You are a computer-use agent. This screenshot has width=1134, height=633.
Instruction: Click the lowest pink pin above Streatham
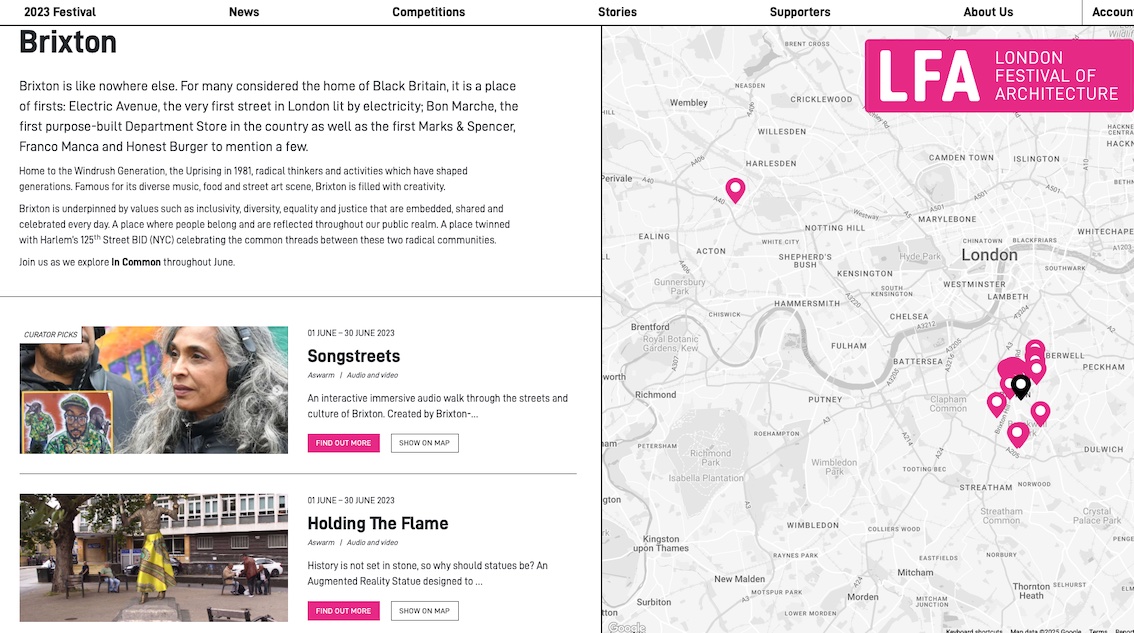(x=1018, y=434)
